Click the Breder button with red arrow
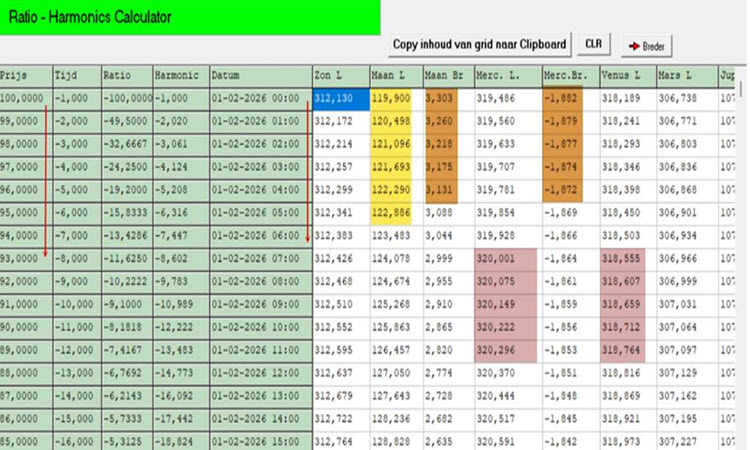This screenshot has height=450, width=750. click(647, 46)
